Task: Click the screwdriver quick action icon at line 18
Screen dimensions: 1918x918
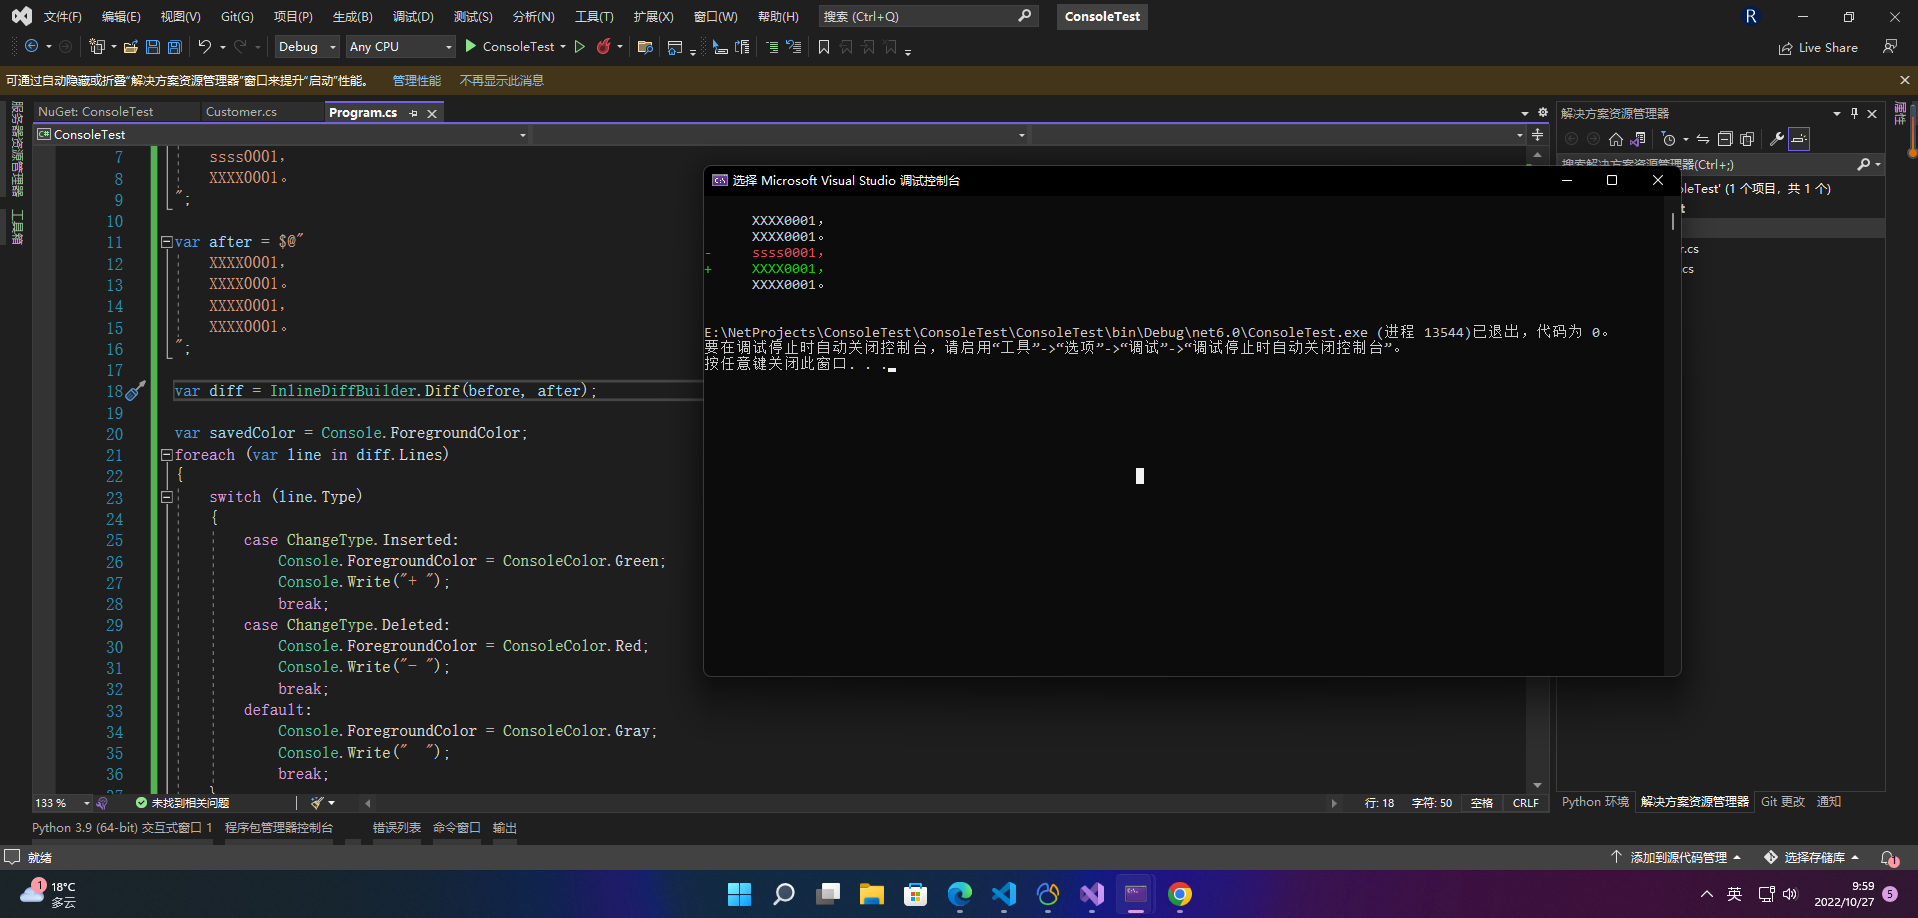Action: pyautogui.click(x=136, y=390)
